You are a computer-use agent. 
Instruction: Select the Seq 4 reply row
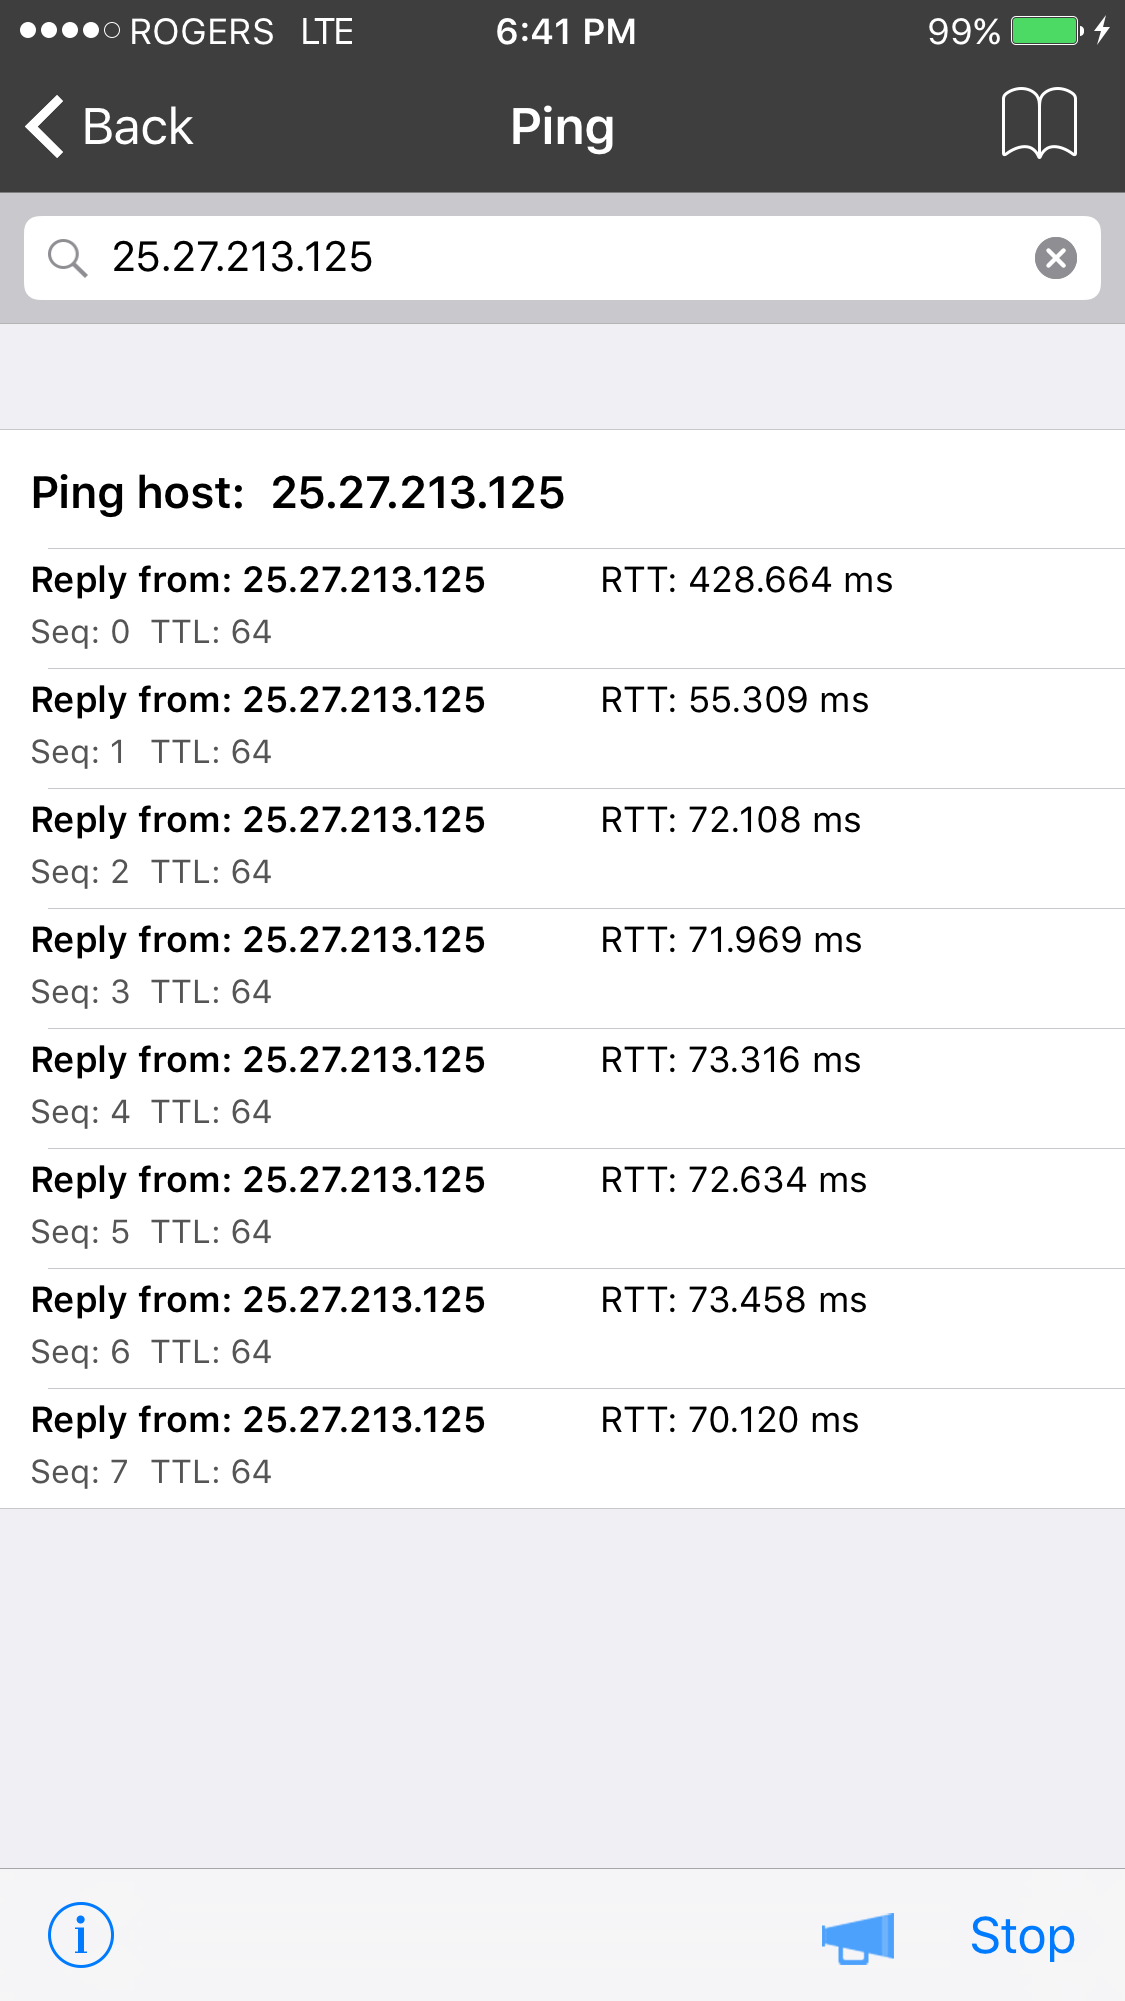pyautogui.click(x=562, y=1088)
